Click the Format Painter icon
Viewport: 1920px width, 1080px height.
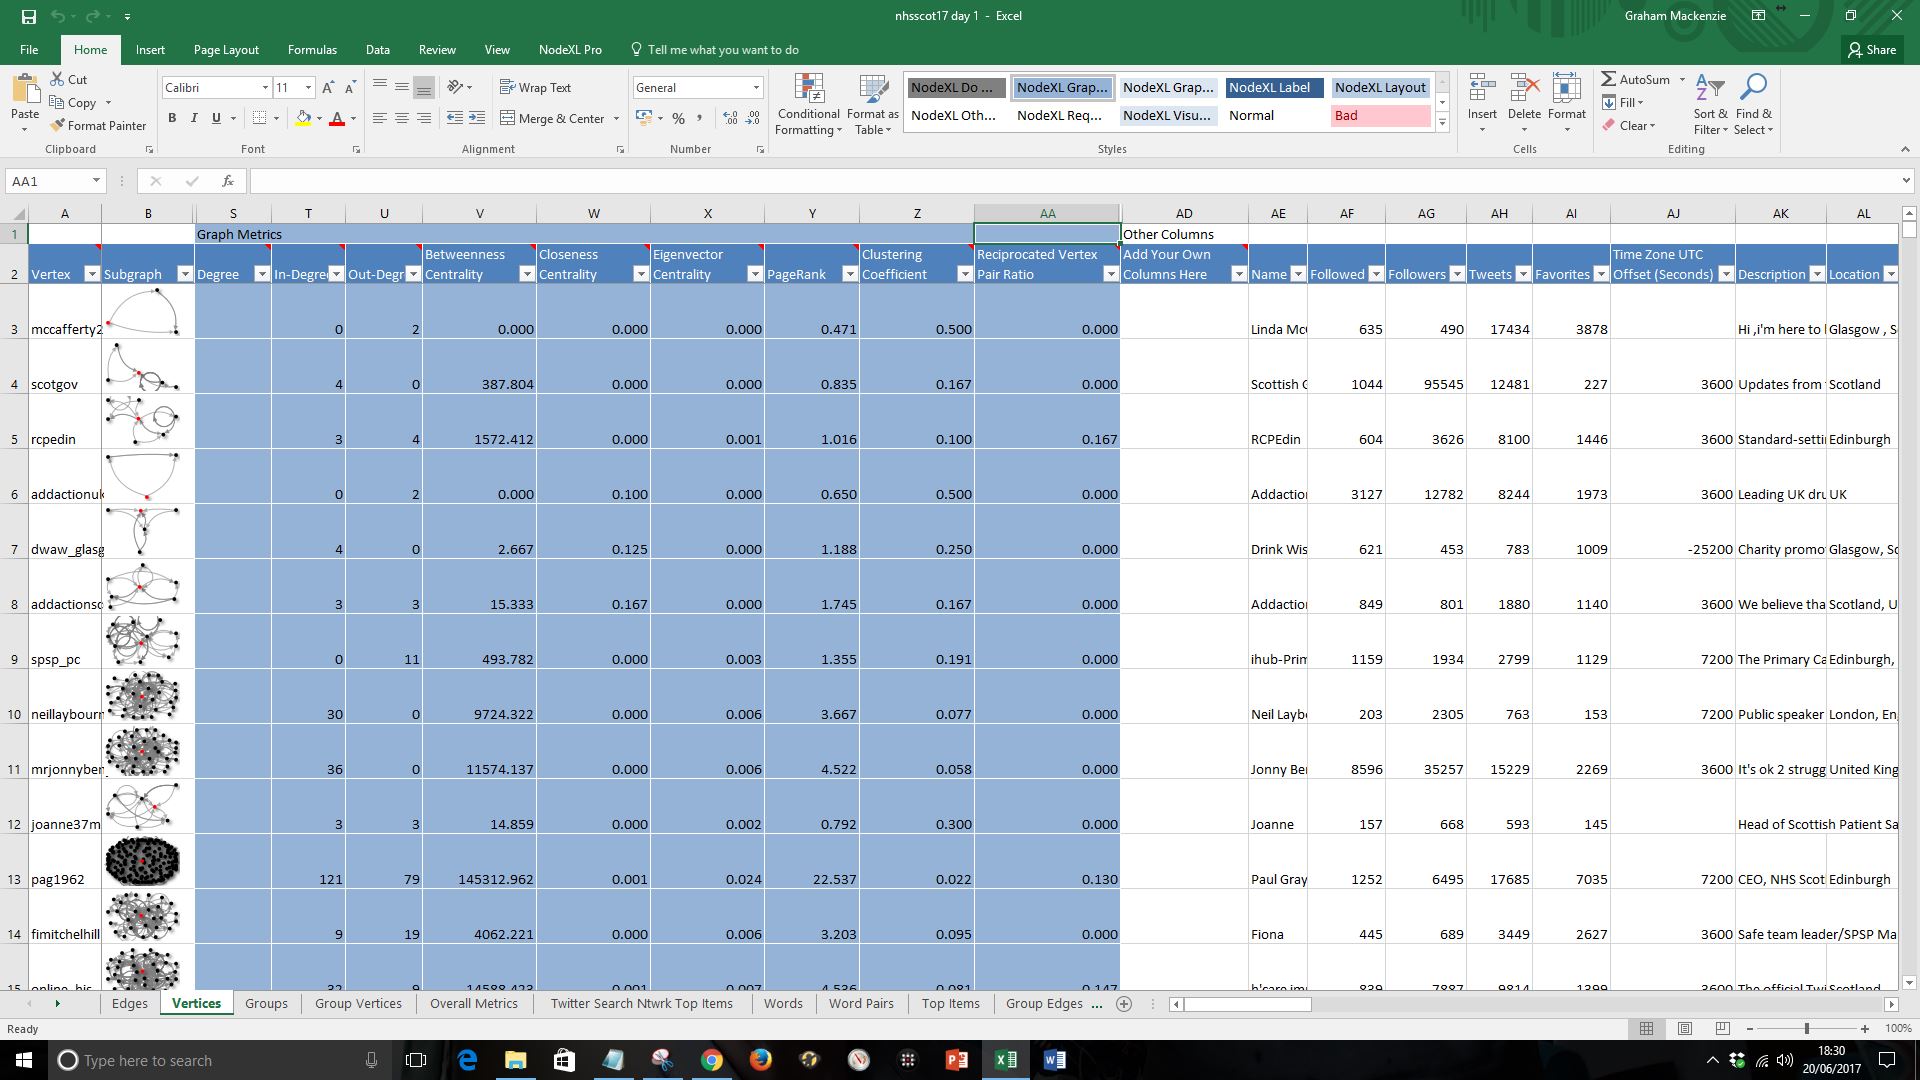(x=58, y=125)
